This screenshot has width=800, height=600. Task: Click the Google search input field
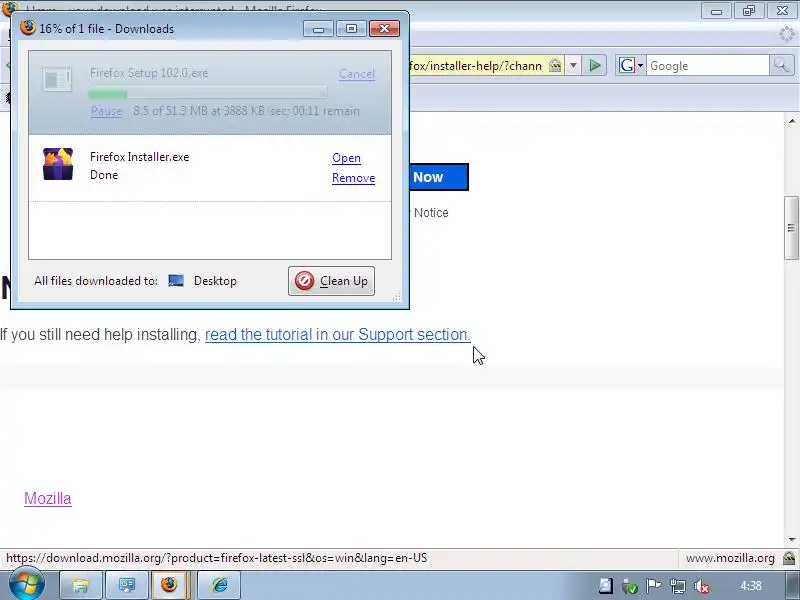coord(708,66)
